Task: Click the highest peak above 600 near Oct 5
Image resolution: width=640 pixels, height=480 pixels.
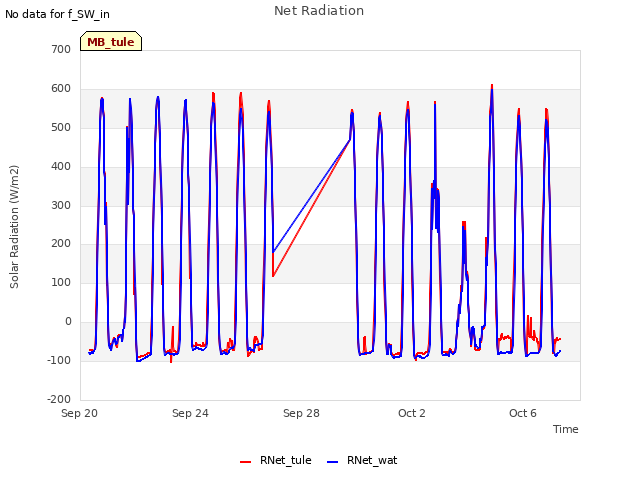Action: (x=492, y=85)
